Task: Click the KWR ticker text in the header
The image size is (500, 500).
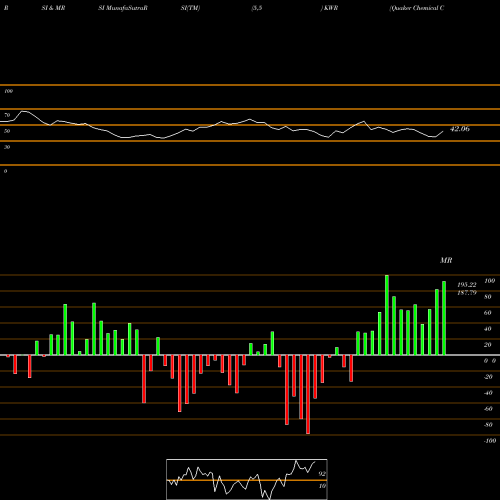Action: tap(331, 8)
